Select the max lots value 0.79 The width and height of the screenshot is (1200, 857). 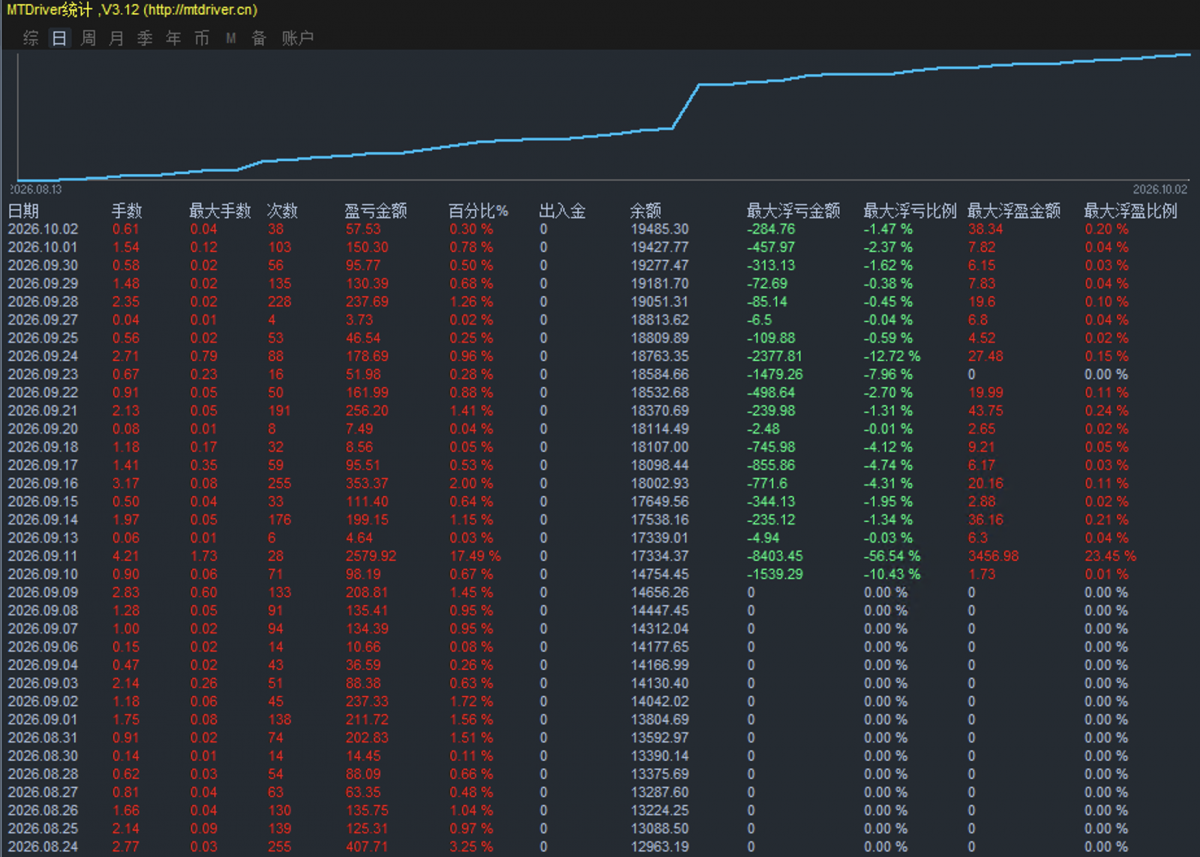(x=204, y=356)
